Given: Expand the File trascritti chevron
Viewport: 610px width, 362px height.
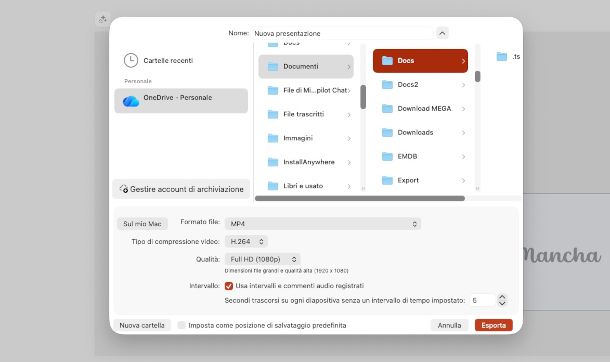Looking at the screenshot, I should point(349,115).
